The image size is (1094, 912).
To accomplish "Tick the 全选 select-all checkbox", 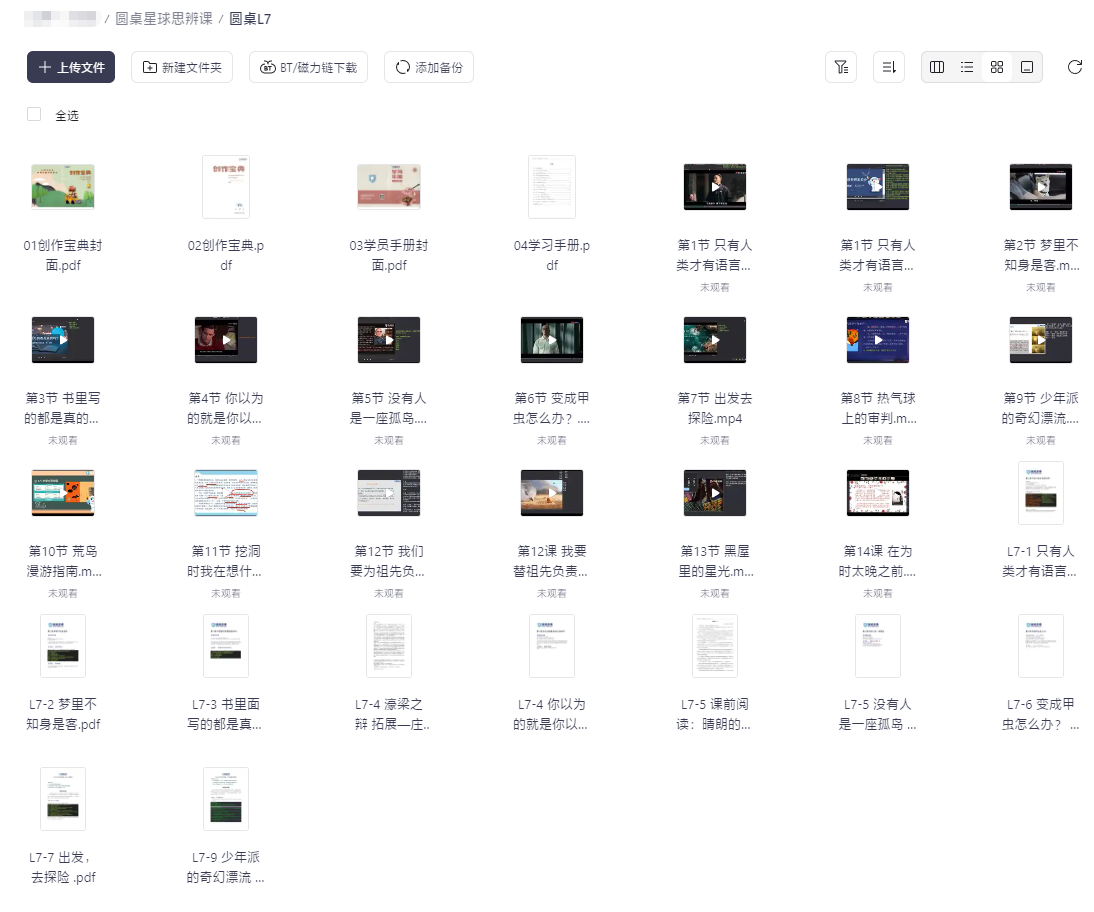I will coord(34,114).
